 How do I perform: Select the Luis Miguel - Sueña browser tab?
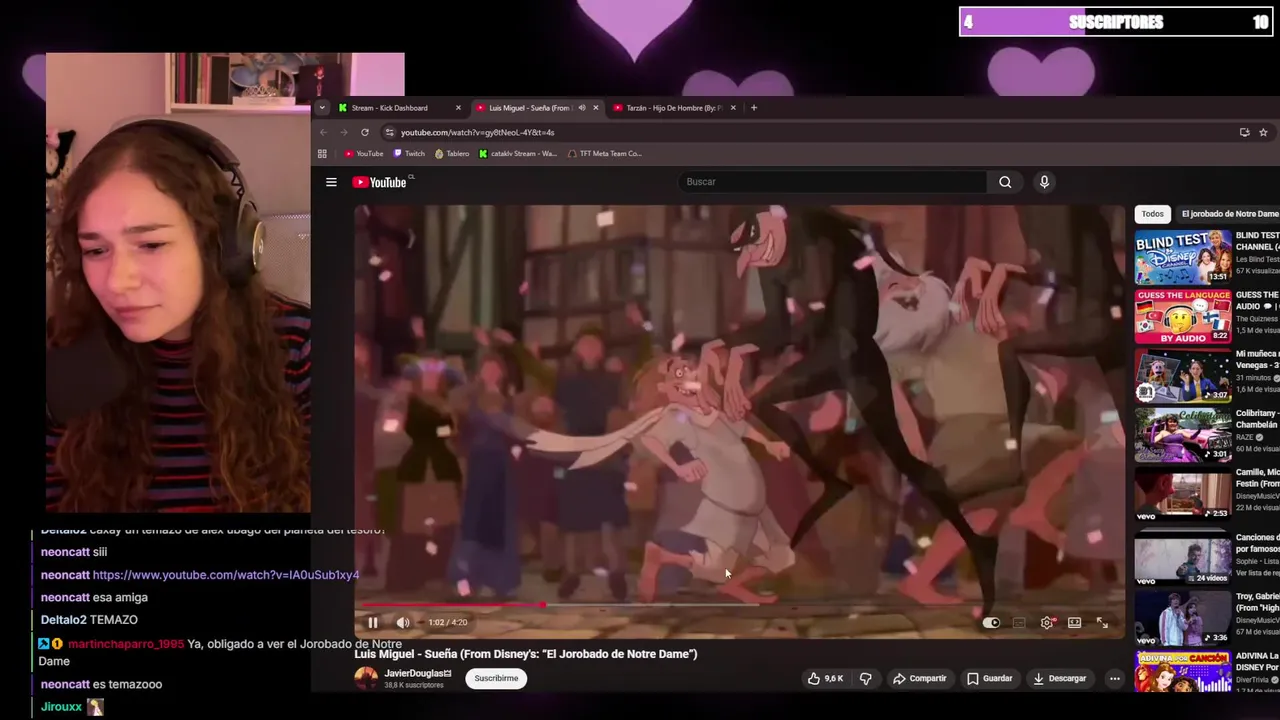coord(529,108)
